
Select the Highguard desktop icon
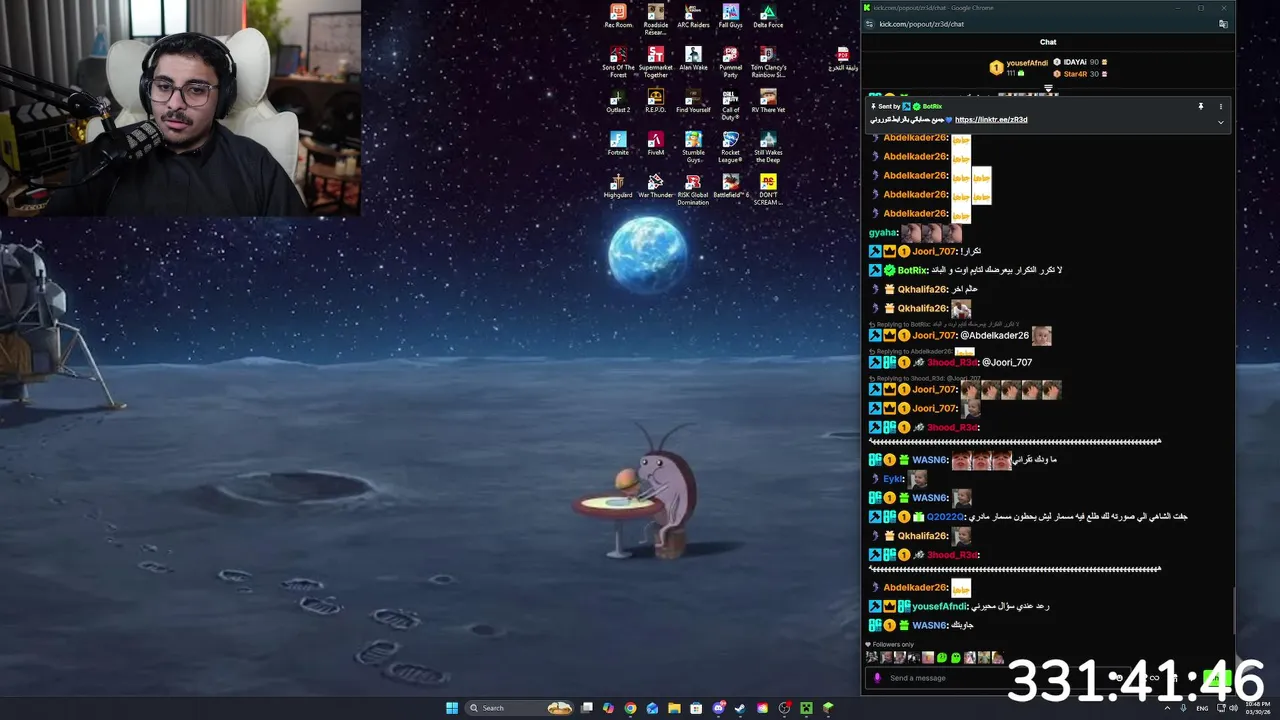click(618, 185)
